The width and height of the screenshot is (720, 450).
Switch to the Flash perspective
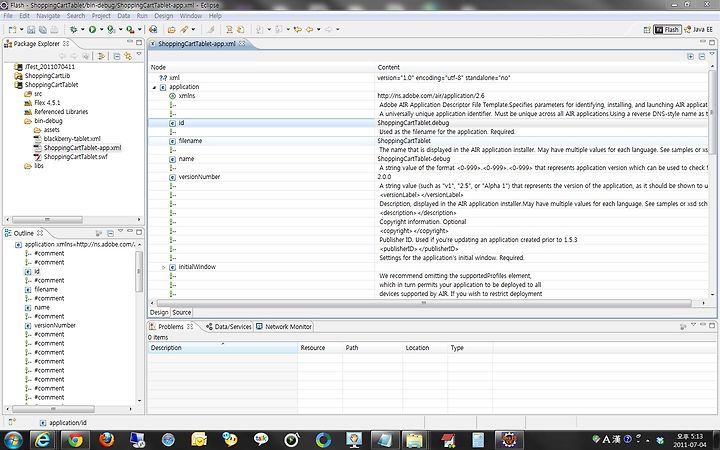click(x=667, y=29)
